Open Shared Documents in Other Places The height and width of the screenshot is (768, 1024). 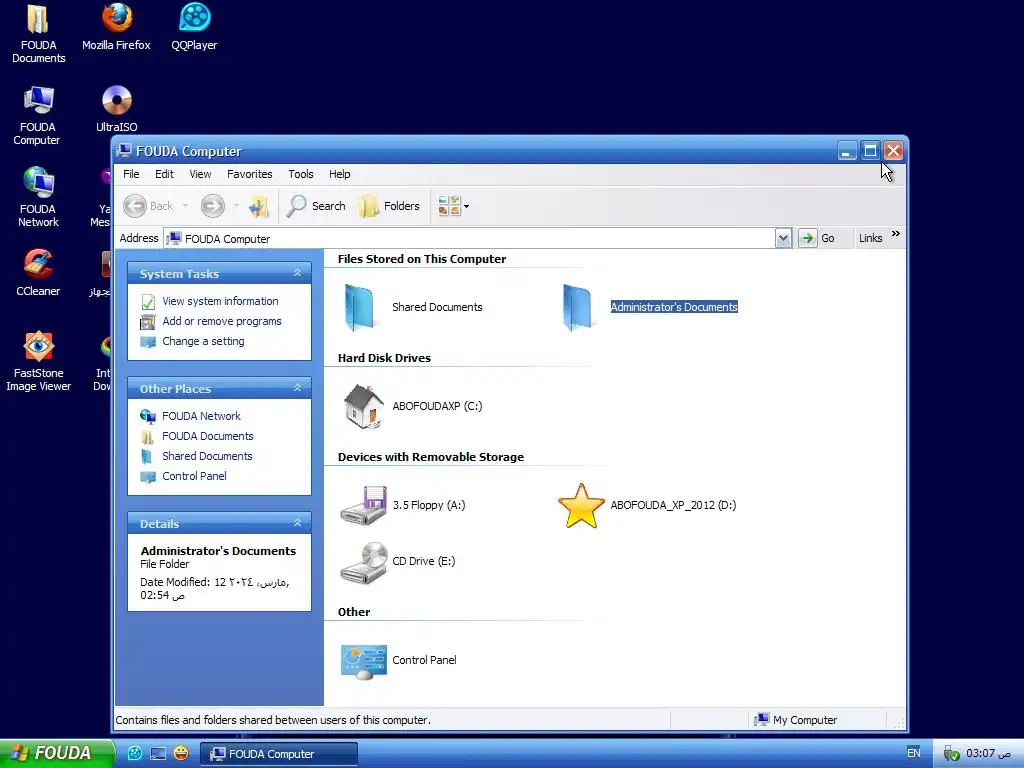click(x=207, y=456)
